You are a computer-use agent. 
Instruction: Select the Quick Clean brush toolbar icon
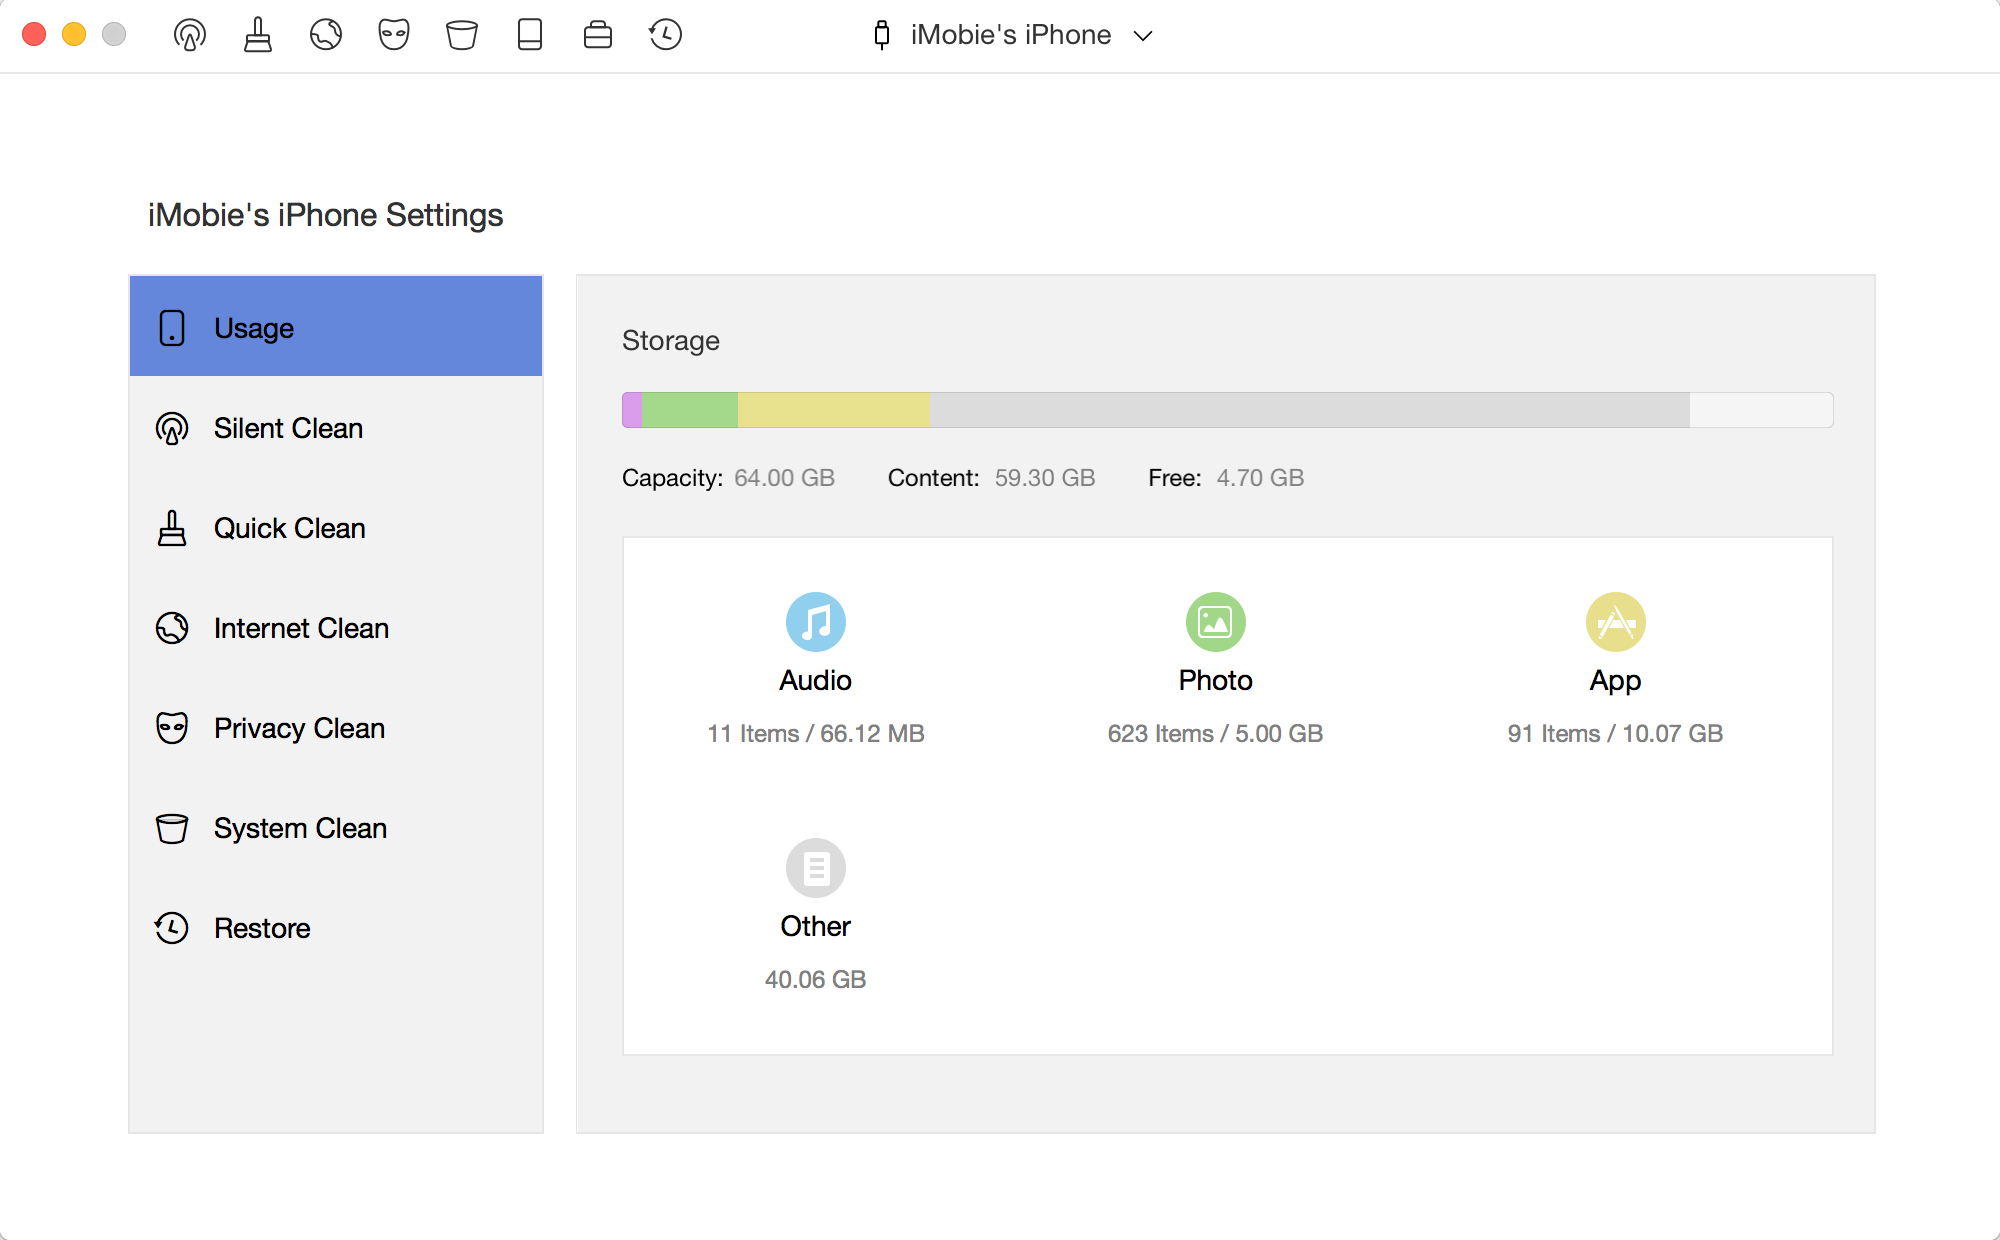pos(258,35)
